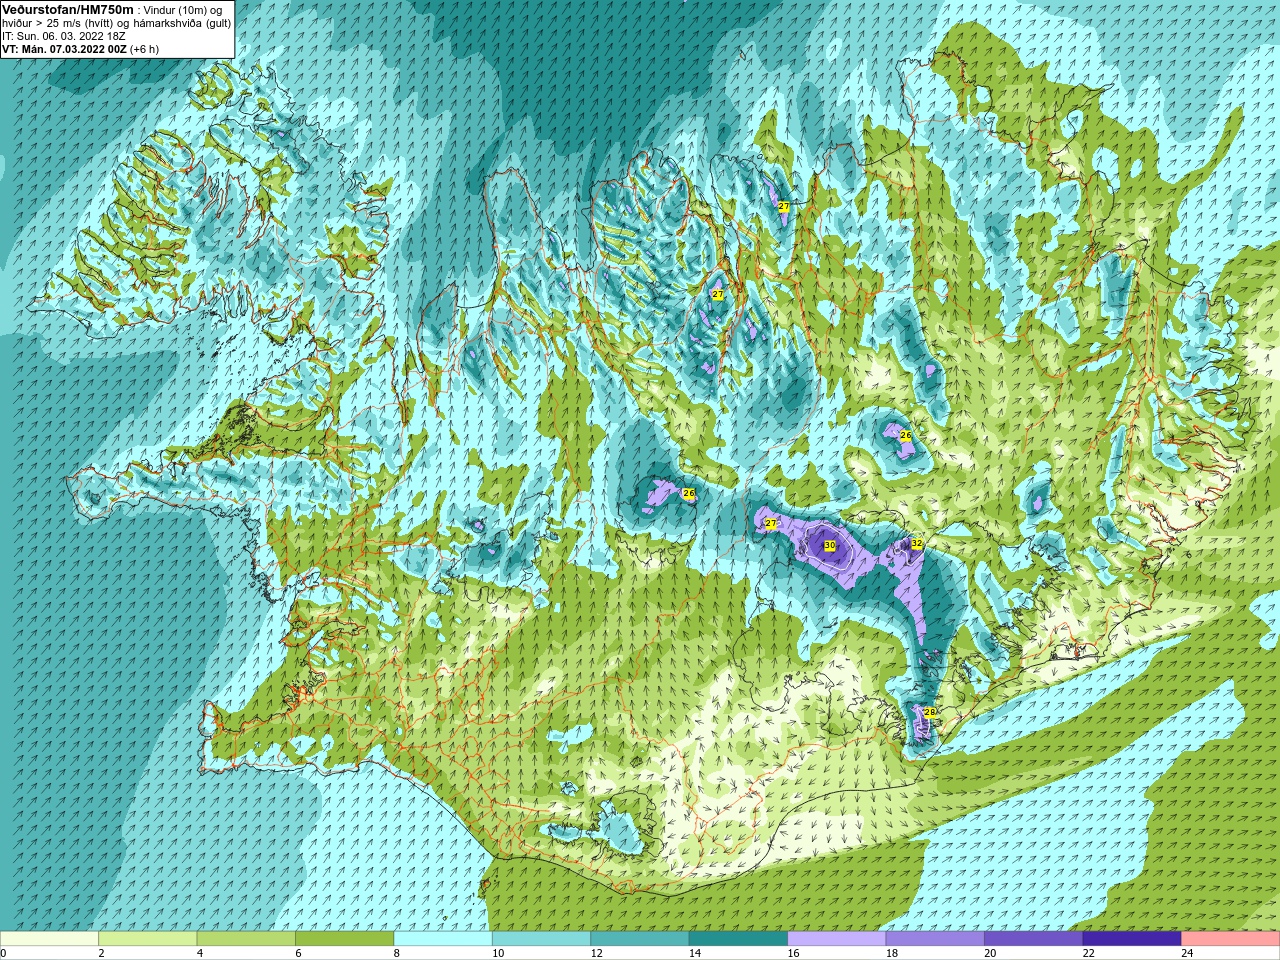Select the light lavender 16–18 legend swatch

pyautogui.click(x=837, y=939)
